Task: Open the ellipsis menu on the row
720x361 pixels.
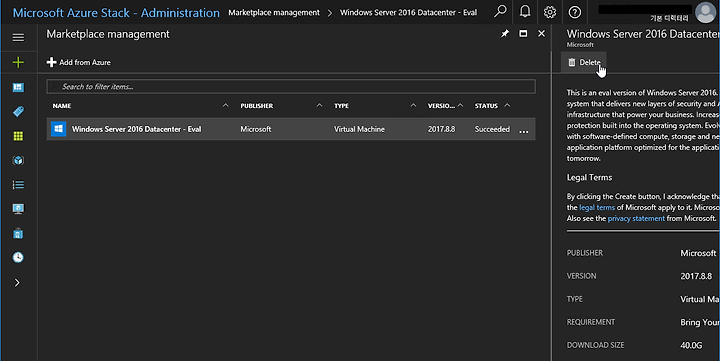Action: (x=523, y=131)
